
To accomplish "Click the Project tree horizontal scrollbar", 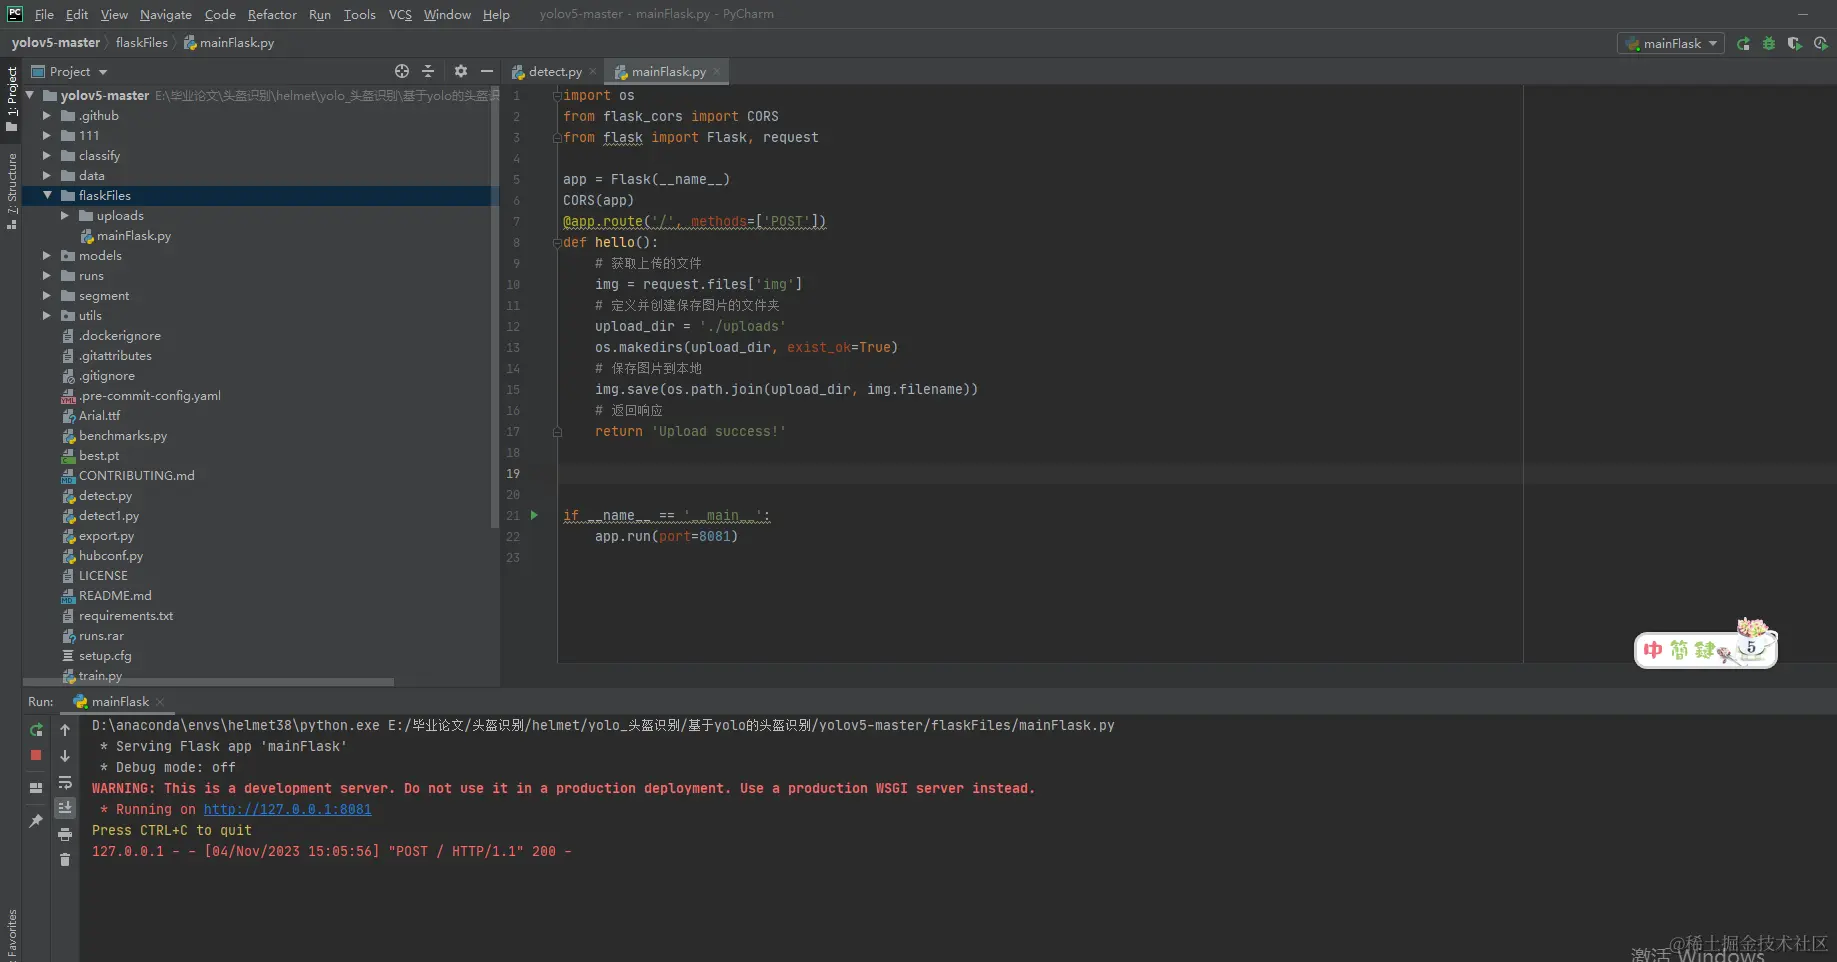I will pos(209,682).
